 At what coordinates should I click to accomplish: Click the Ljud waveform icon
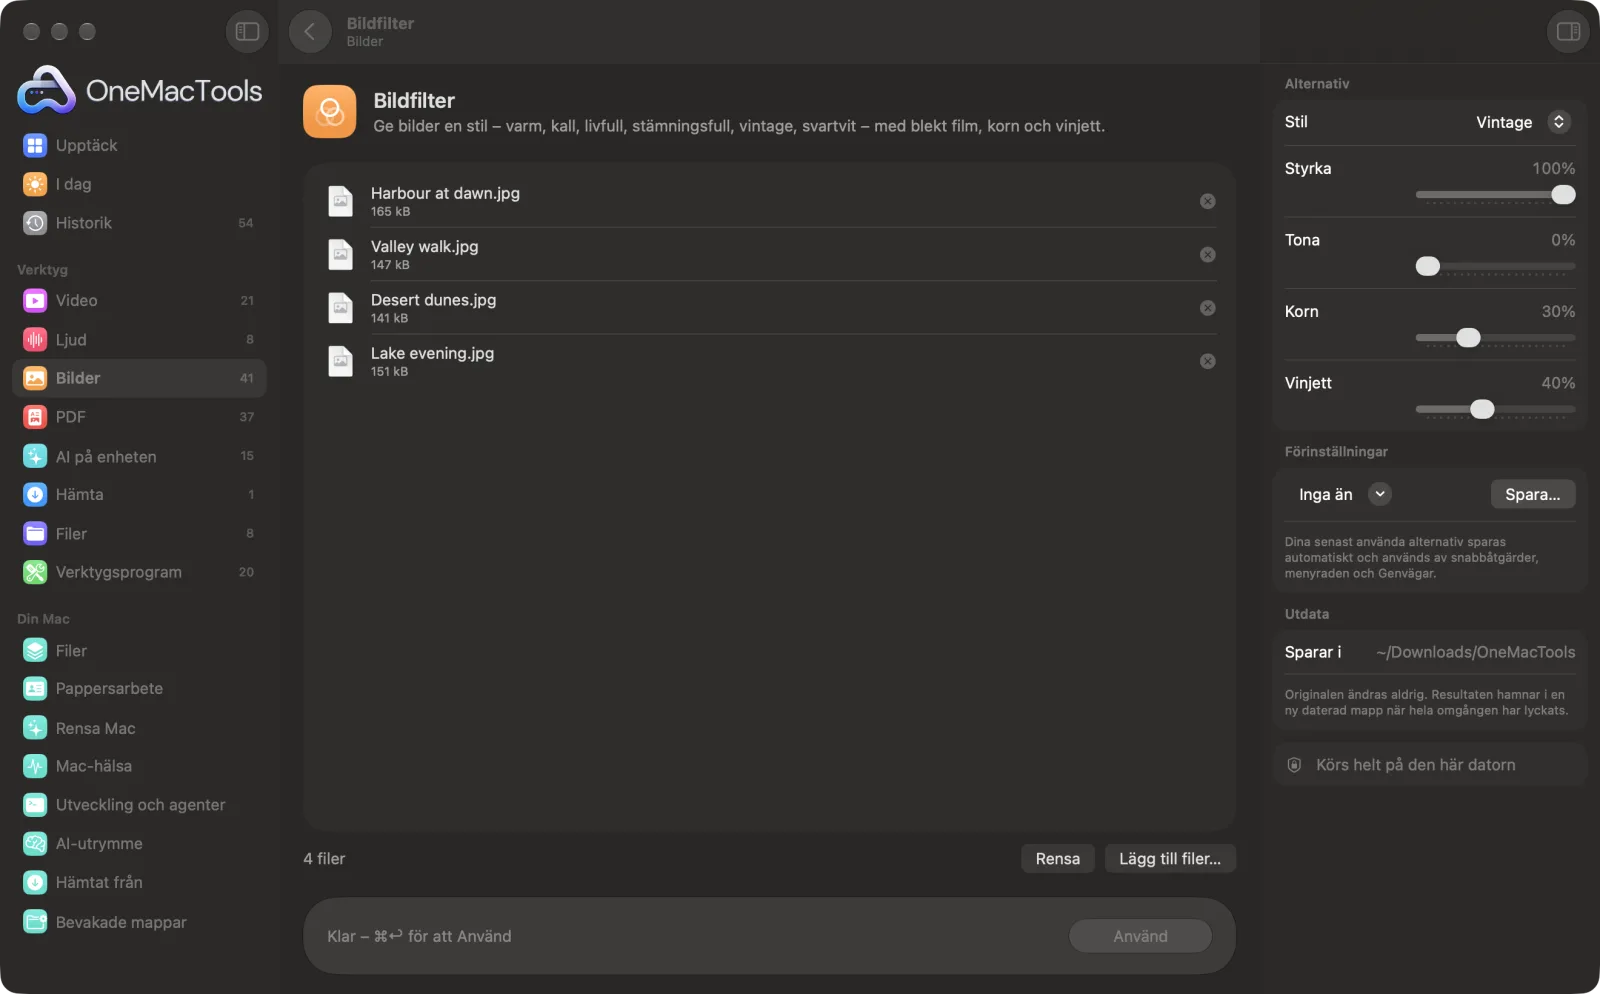[x=35, y=340]
